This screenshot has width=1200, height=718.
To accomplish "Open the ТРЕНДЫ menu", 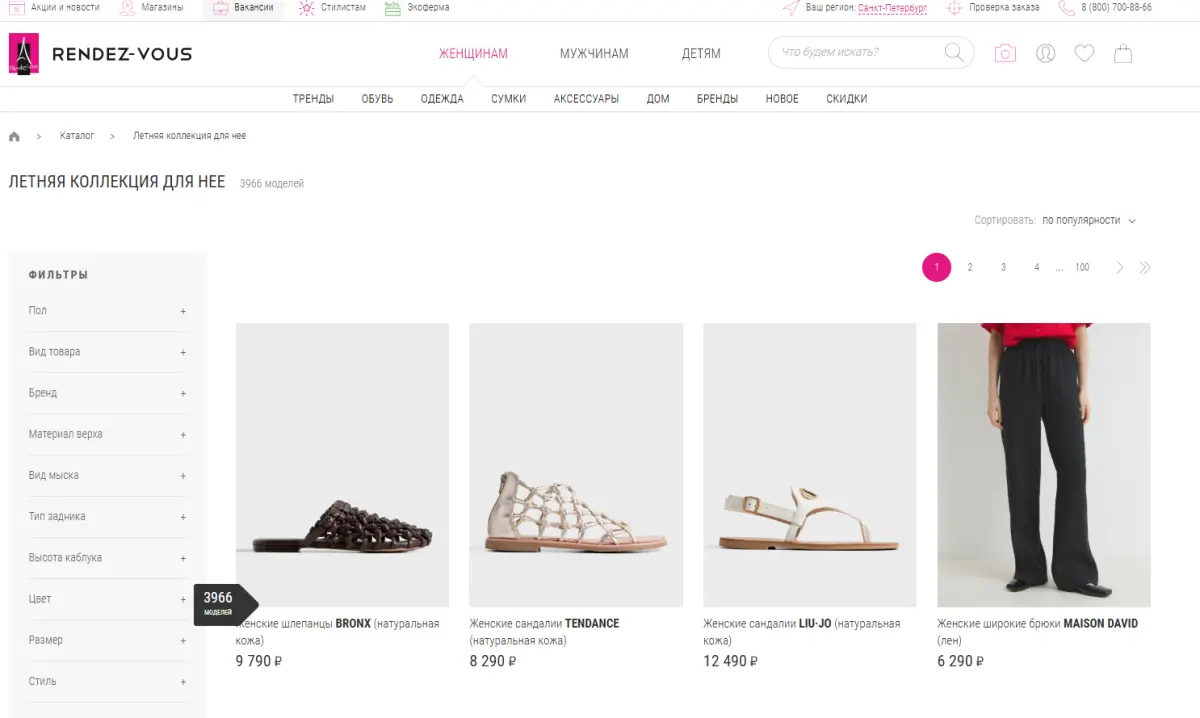I will (x=313, y=99).
